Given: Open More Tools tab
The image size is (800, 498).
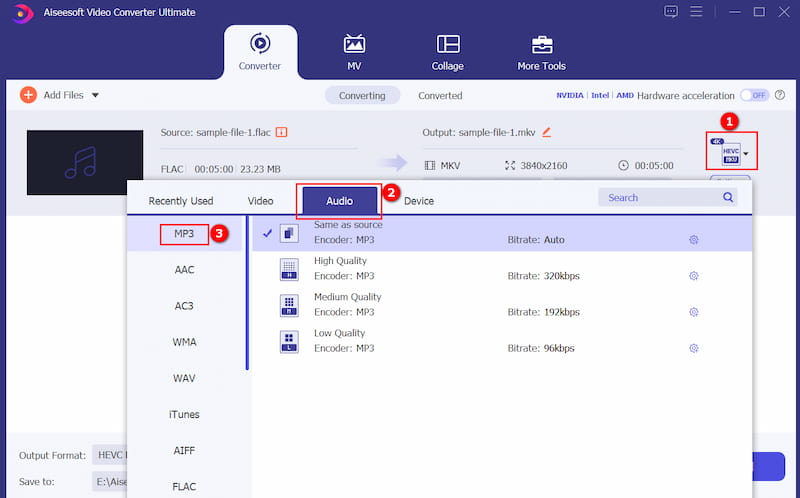Looking at the screenshot, I should pos(541,52).
